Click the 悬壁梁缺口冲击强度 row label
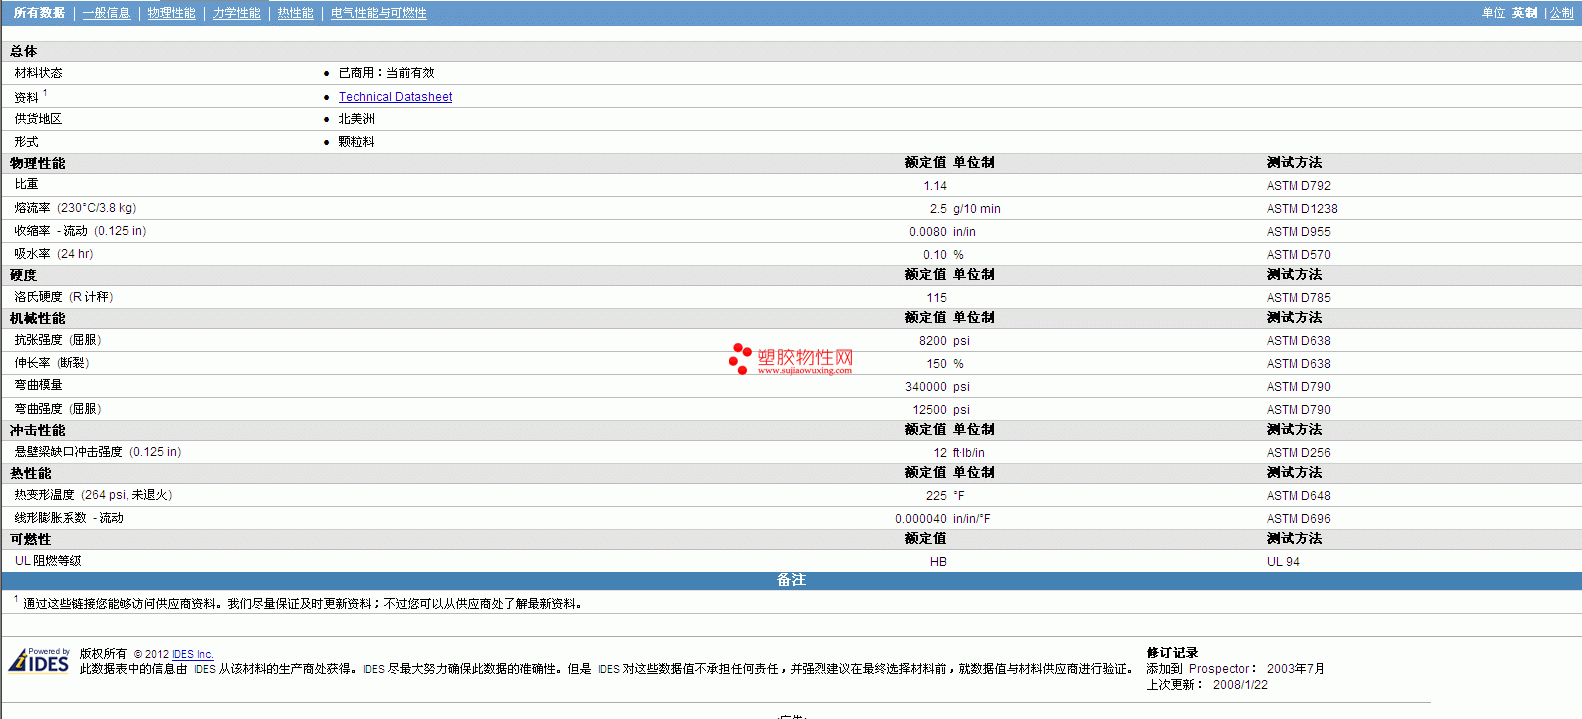This screenshot has width=1582, height=719. 98,452
